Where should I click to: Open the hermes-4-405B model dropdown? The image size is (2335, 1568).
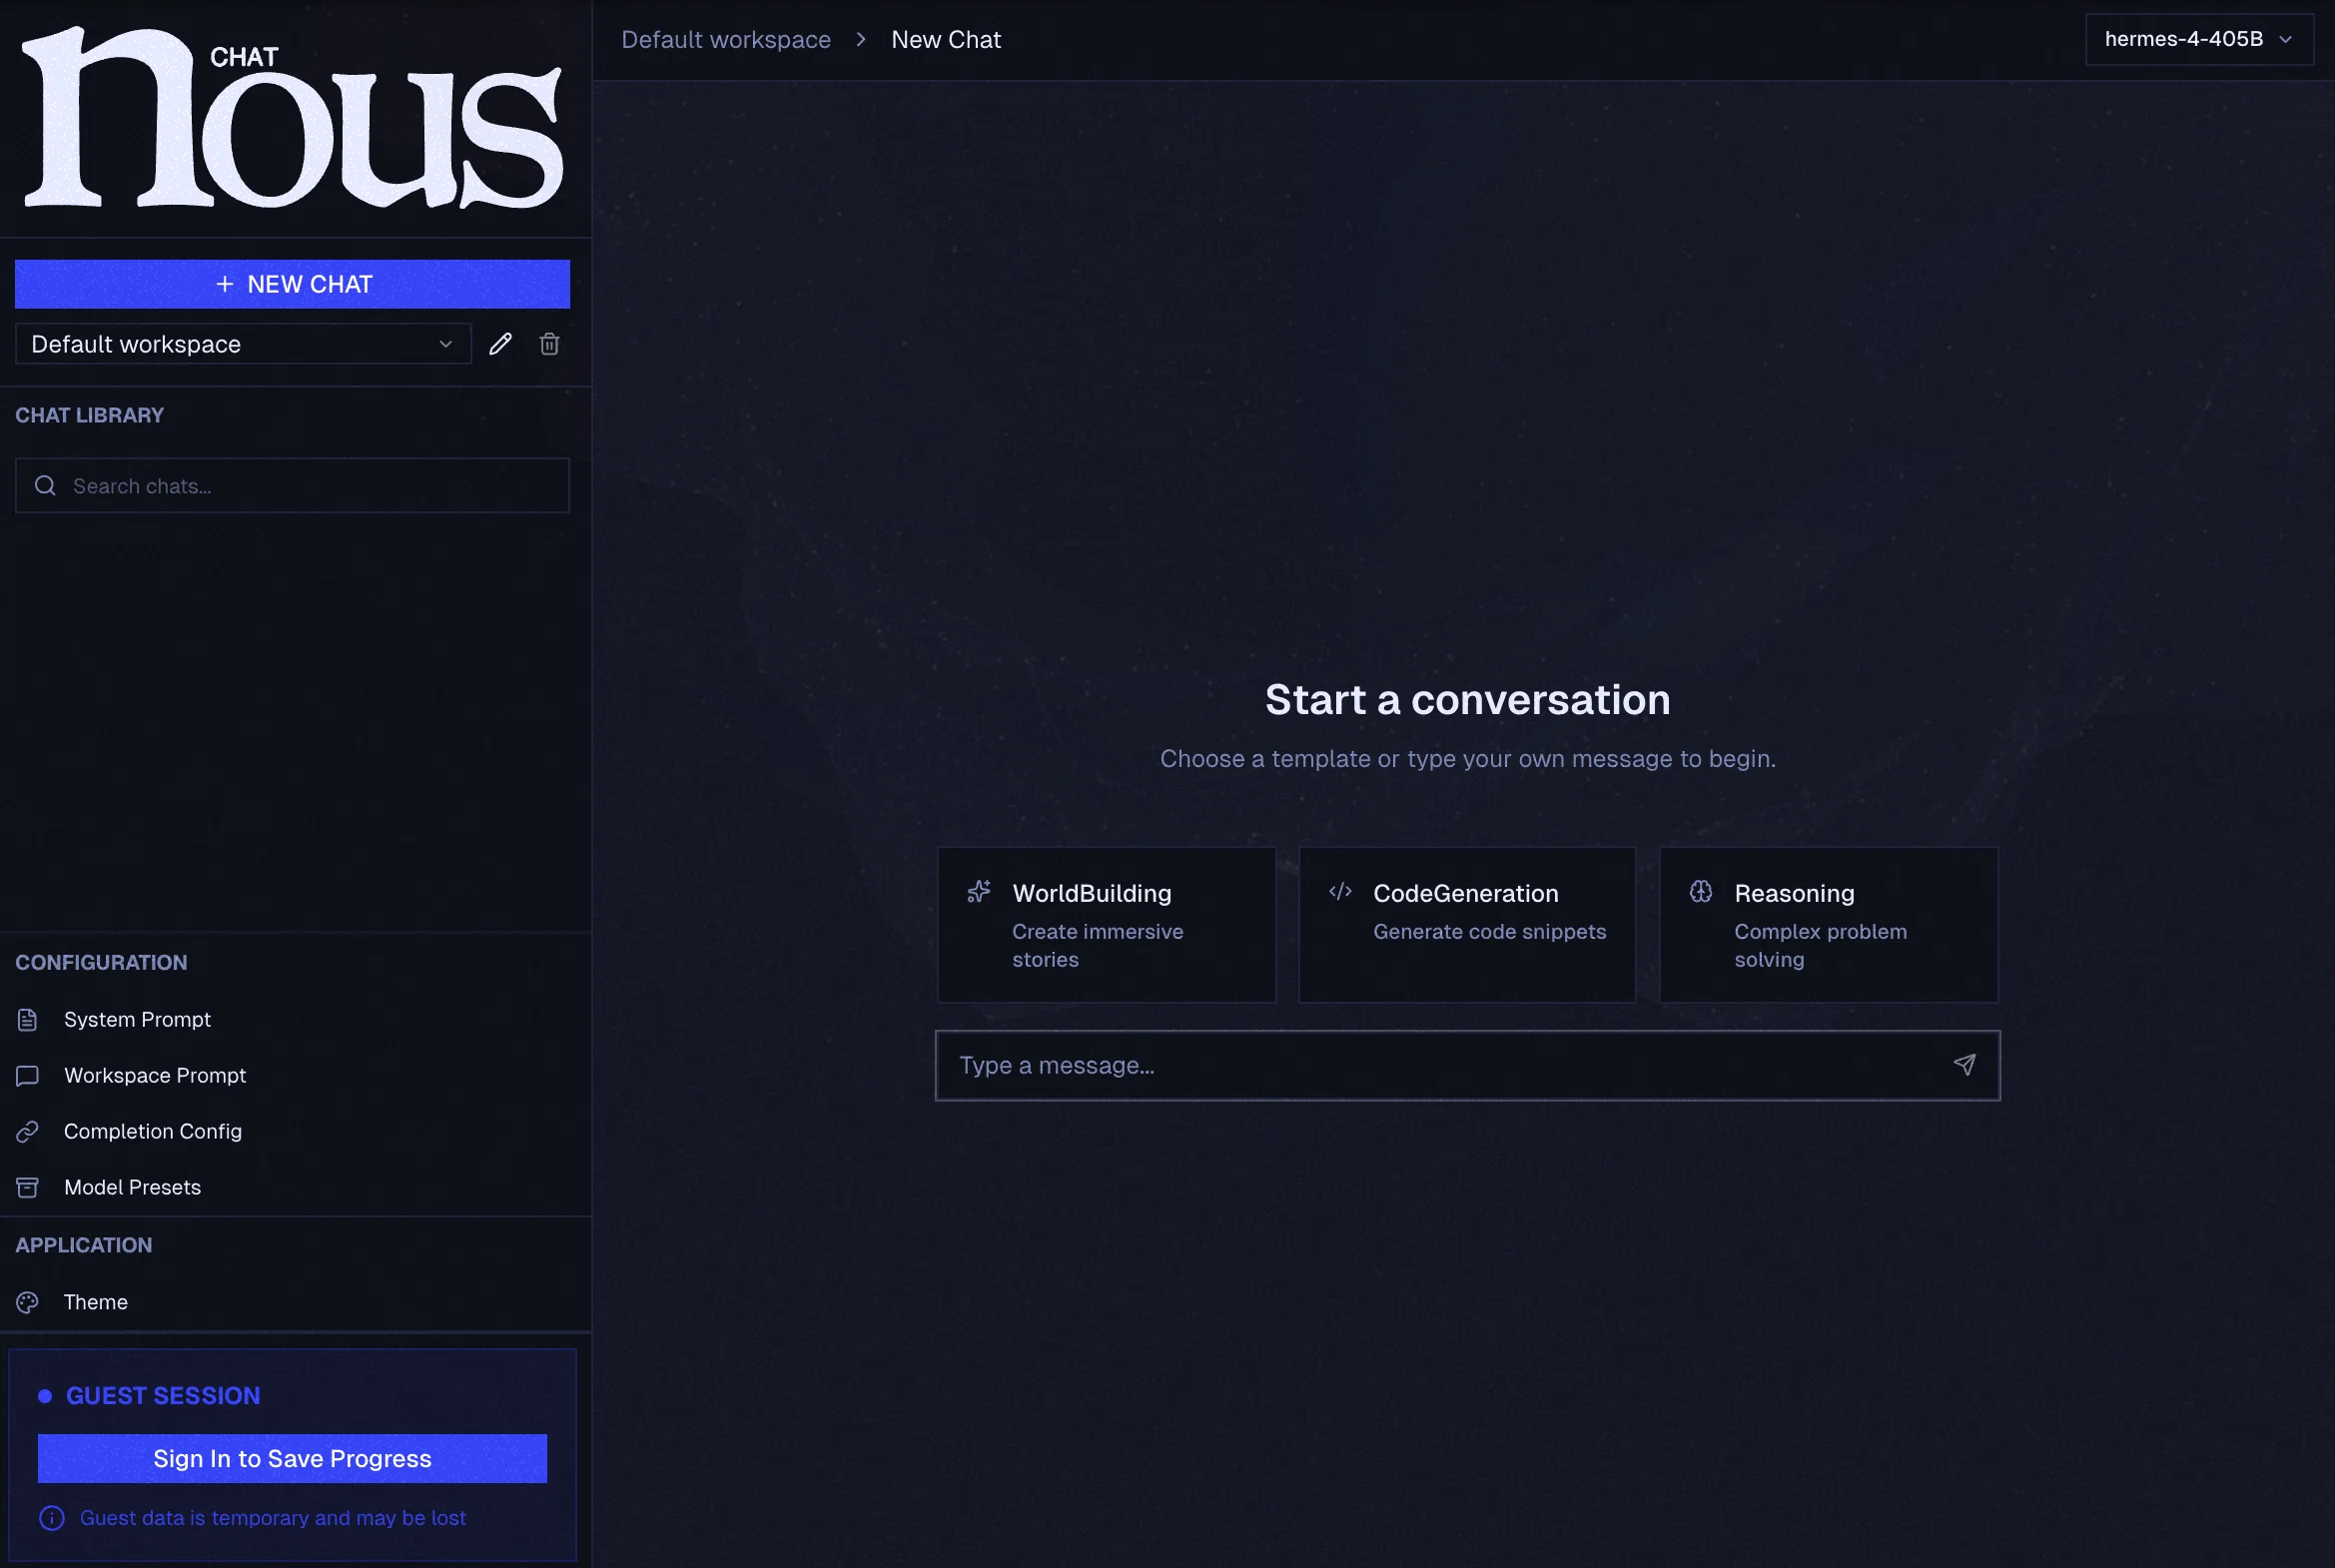click(x=2199, y=39)
